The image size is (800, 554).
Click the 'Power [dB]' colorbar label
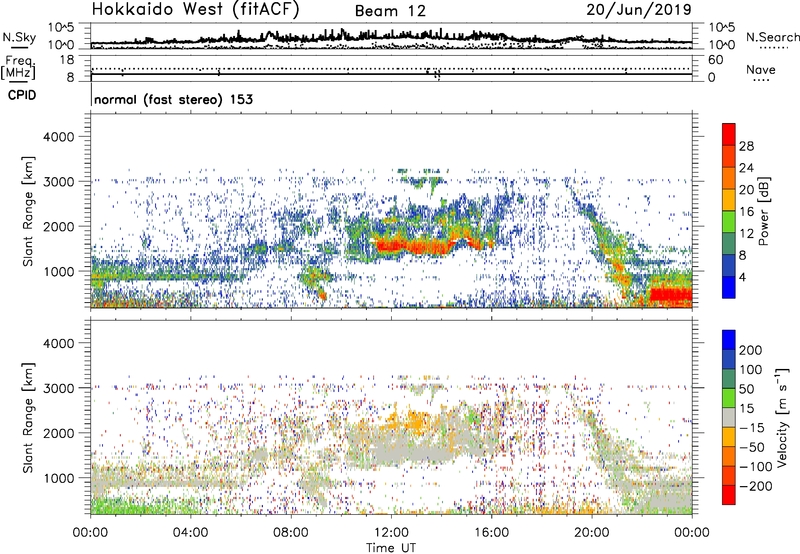[763, 211]
